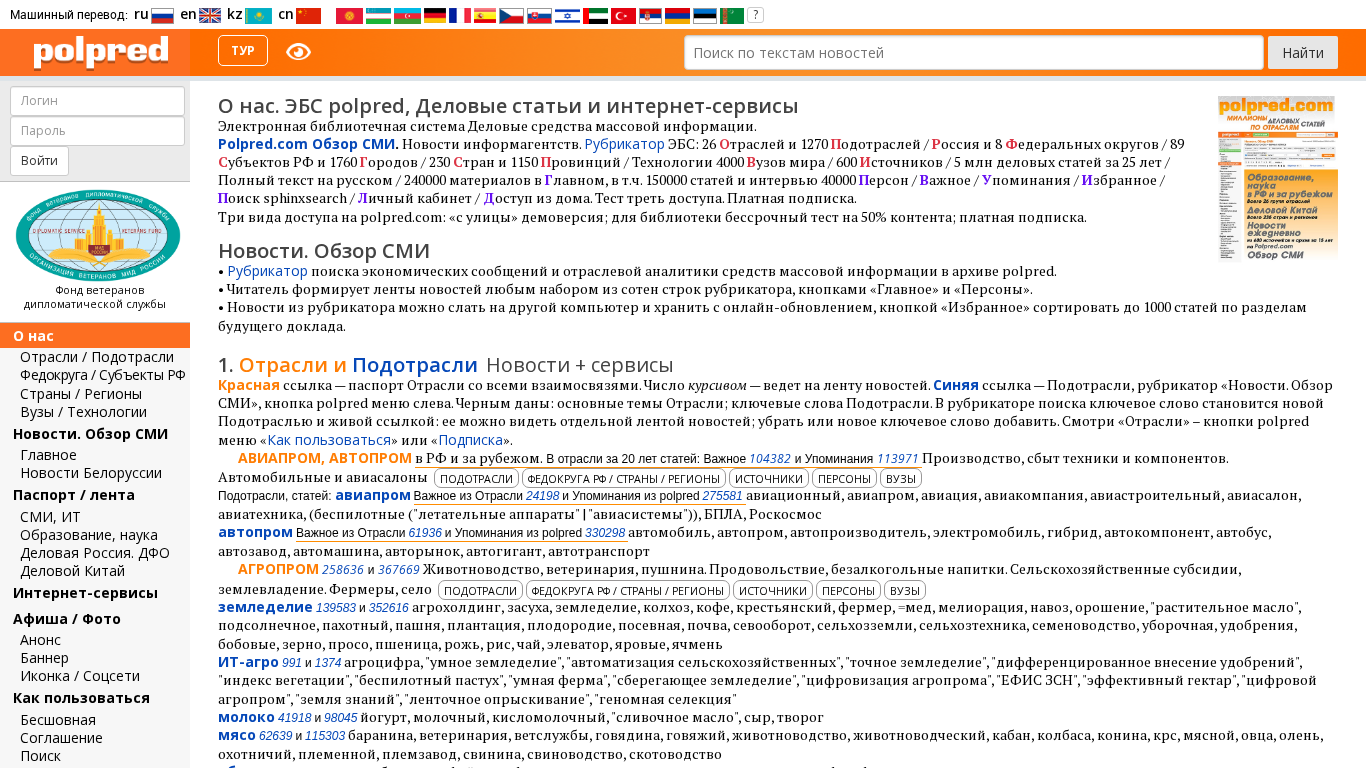Screen dimensions: 1366x768
Task: Pick the UAE flag translation
Action: point(595,16)
